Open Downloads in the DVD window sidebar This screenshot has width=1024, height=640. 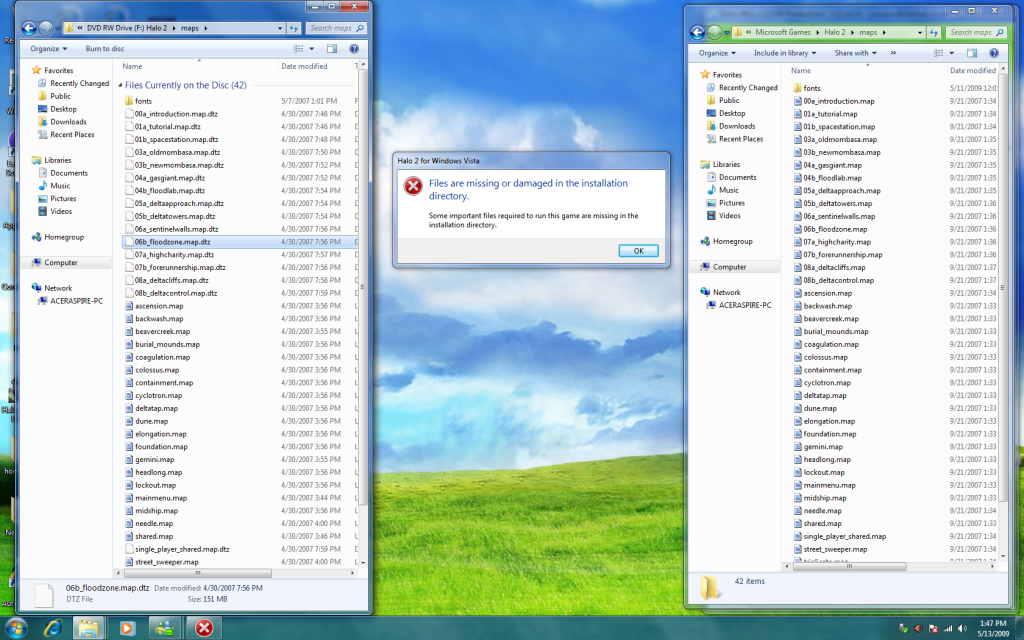tap(68, 121)
